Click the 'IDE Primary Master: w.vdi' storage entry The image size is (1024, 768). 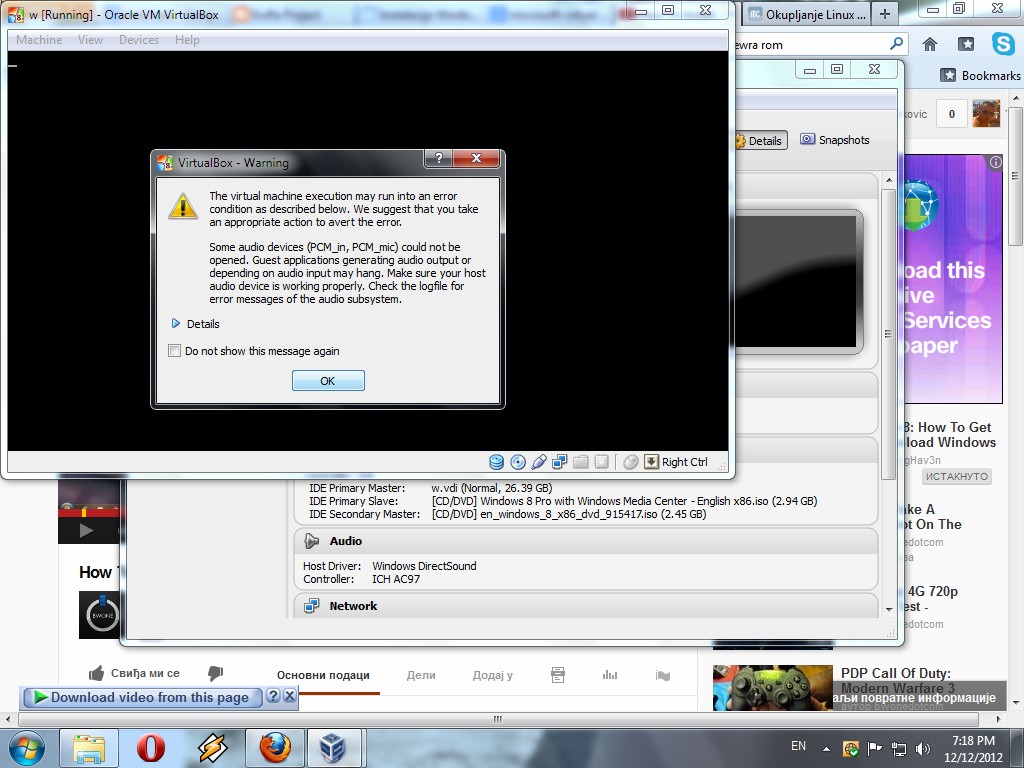[x=430, y=488]
